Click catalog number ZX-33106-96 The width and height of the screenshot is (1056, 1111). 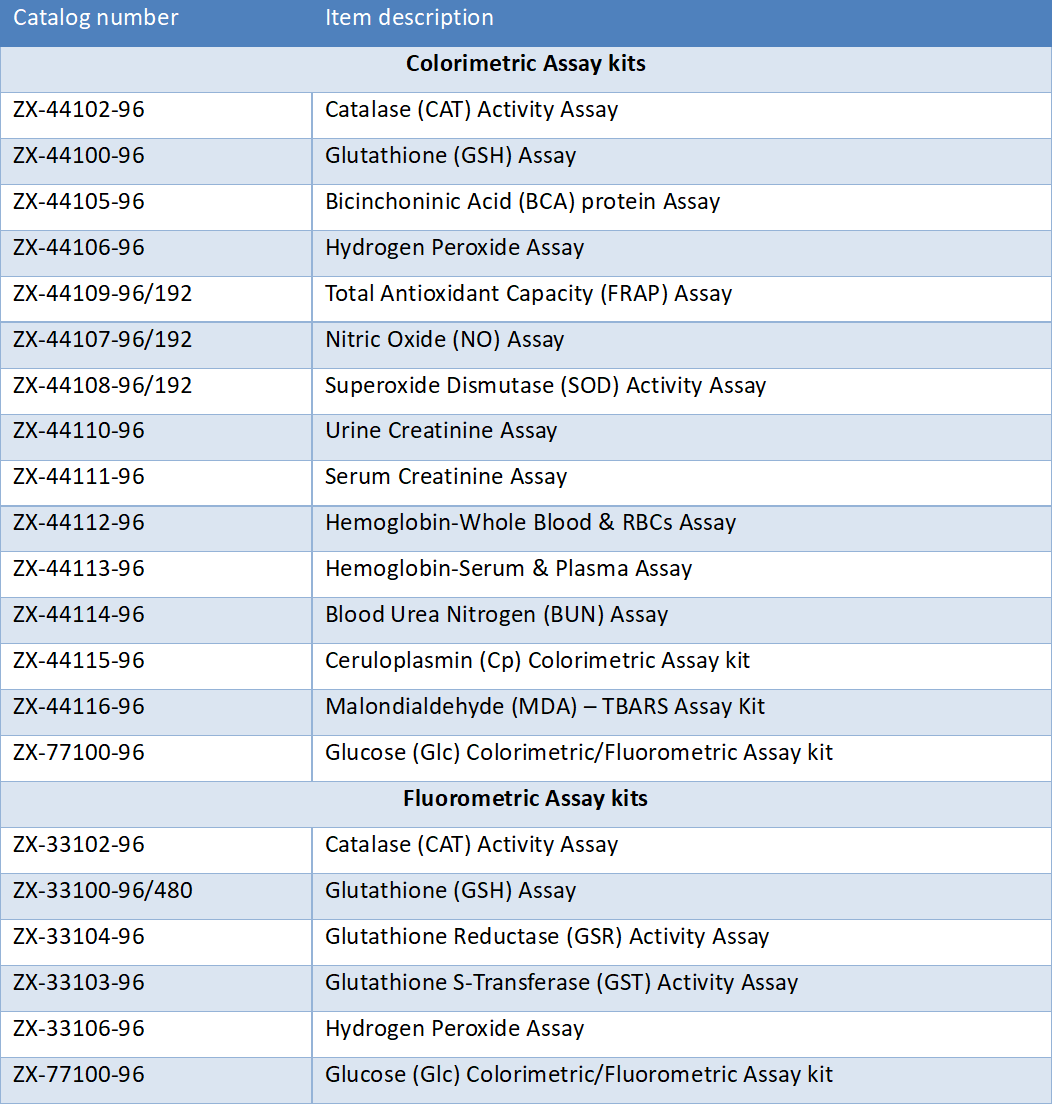click(79, 1030)
